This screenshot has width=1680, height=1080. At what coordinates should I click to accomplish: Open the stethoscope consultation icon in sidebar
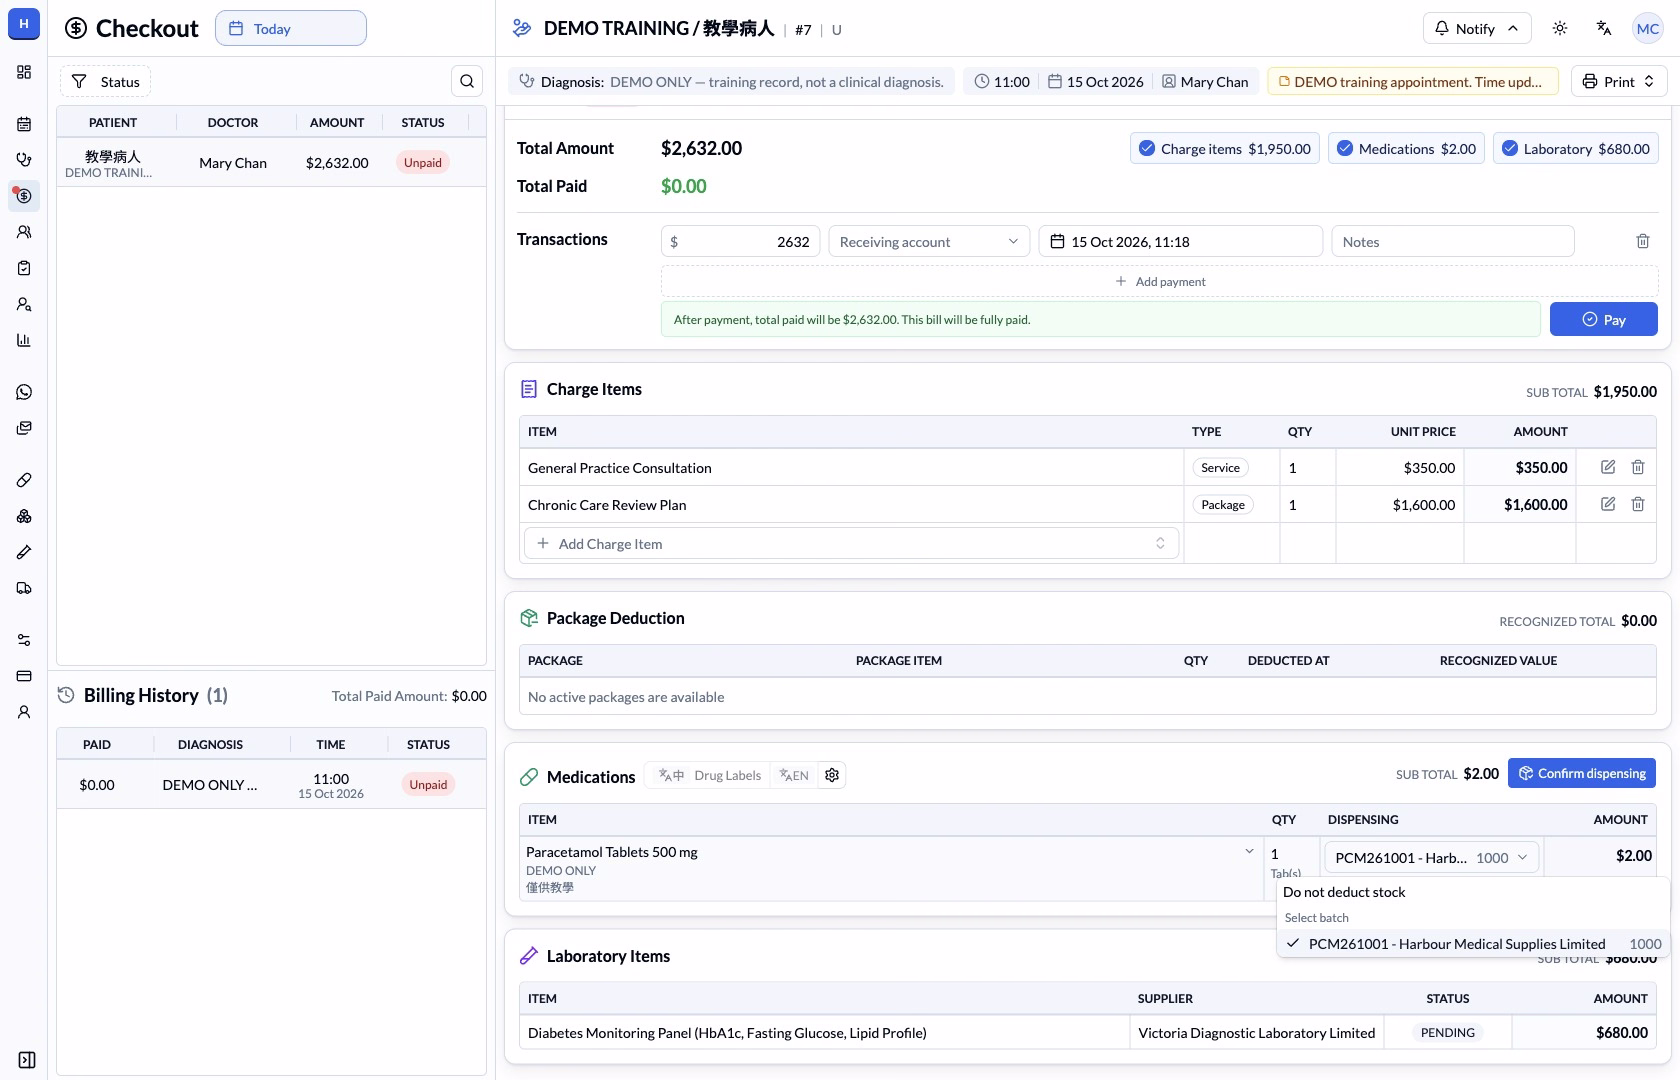24,160
